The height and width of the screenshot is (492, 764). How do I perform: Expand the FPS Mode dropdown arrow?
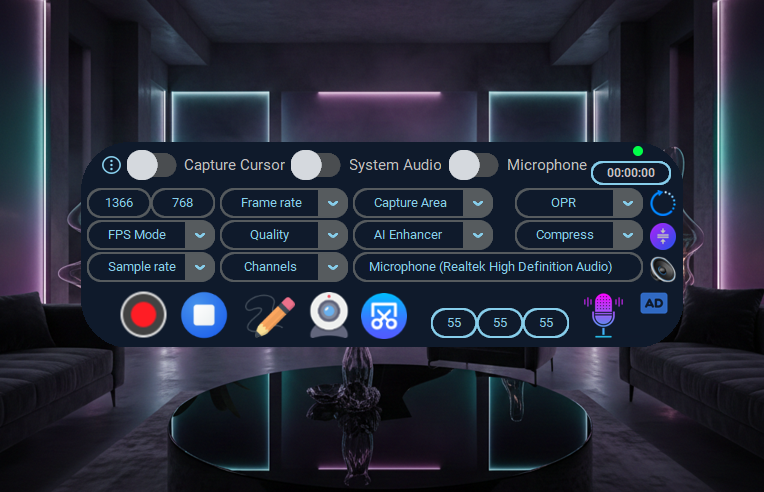coord(200,235)
